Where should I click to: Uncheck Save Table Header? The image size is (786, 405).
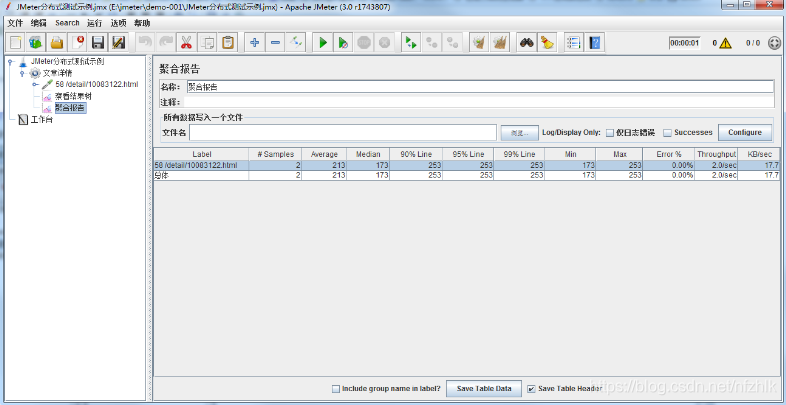click(x=531, y=388)
